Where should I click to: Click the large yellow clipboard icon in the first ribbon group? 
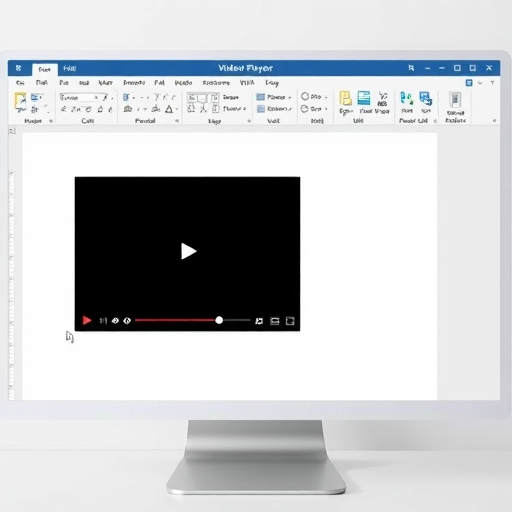click(x=20, y=101)
